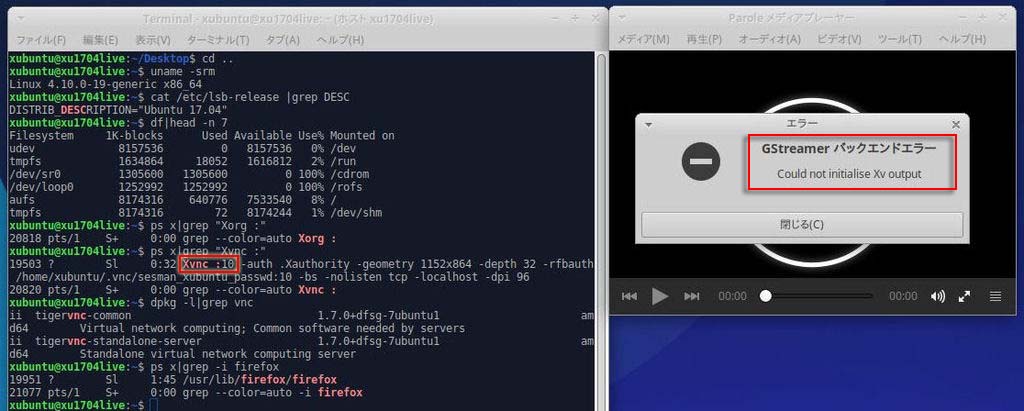The image size is (1024, 411).
Task: Click the 閉じる(C) button in error dialog
Action: tap(802, 224)
